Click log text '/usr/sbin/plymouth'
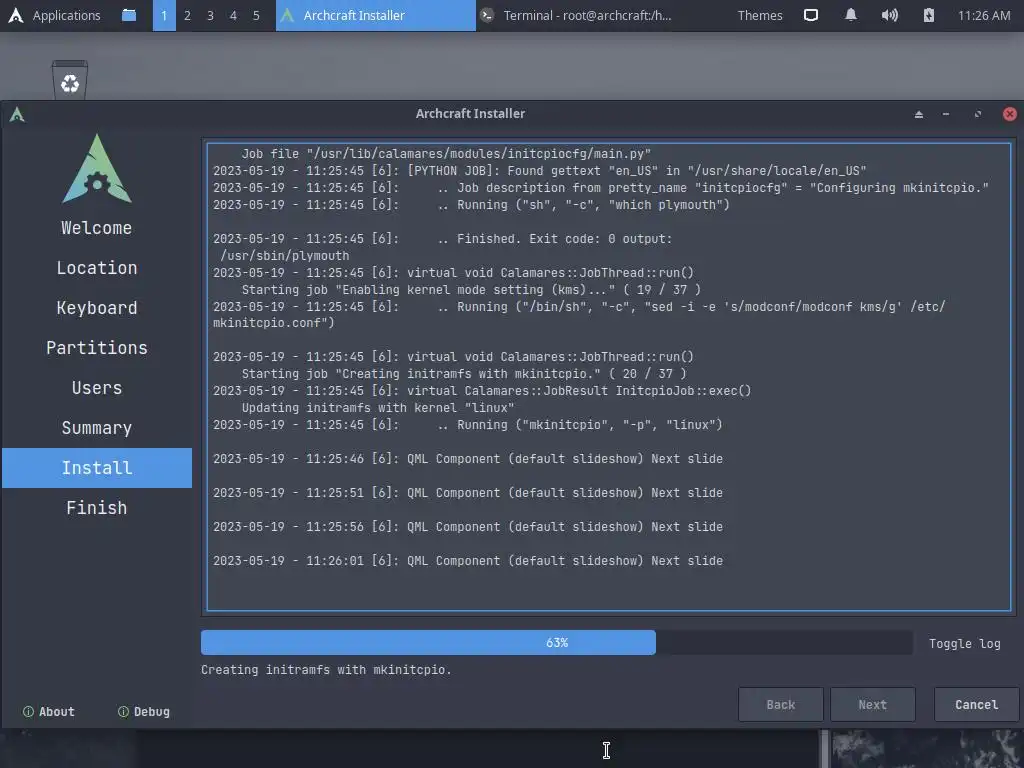Viewport: 1024px width, 768px height. tap(284, 255)
